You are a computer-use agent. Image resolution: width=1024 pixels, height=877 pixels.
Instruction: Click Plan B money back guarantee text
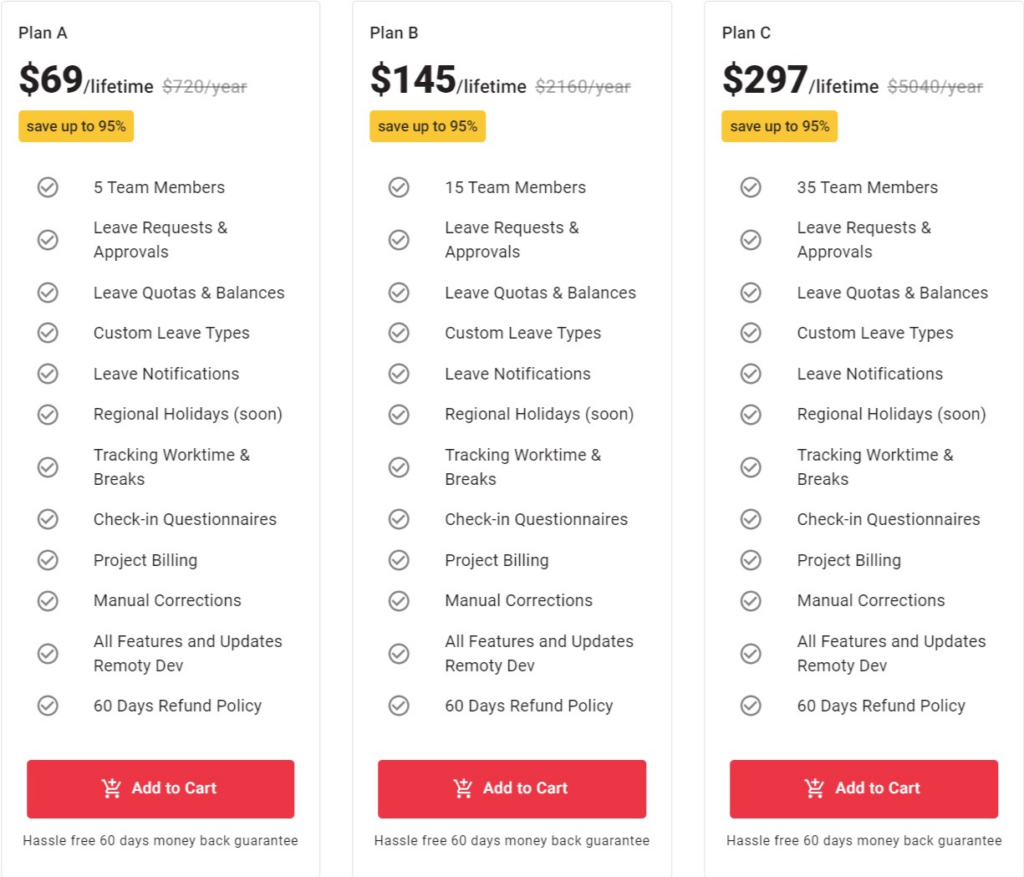point(511,840)
